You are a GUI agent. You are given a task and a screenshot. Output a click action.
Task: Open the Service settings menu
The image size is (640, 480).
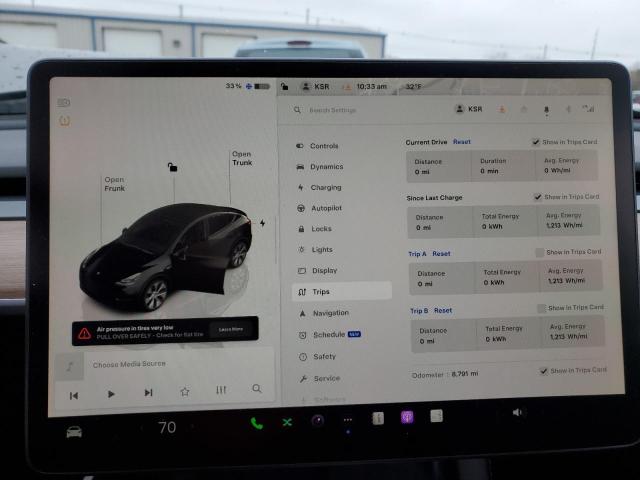click(320, 379)
